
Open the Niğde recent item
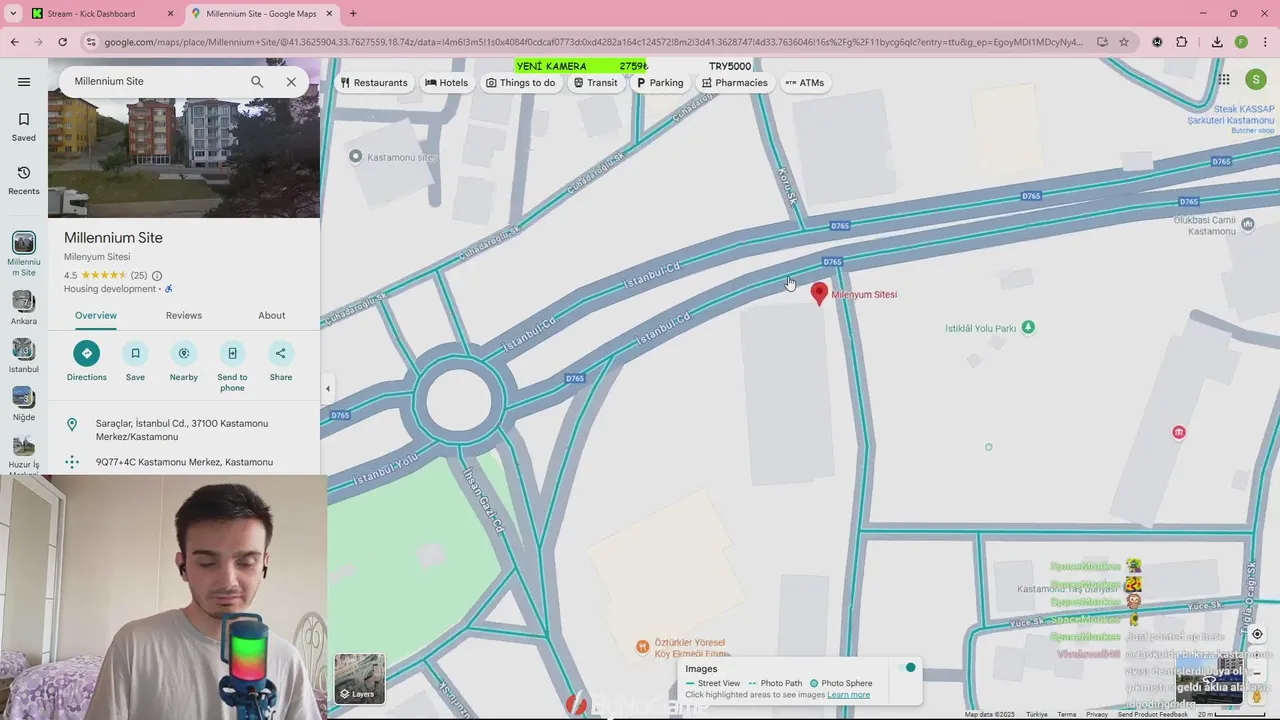pyautogui.click(x=24, y=404)
